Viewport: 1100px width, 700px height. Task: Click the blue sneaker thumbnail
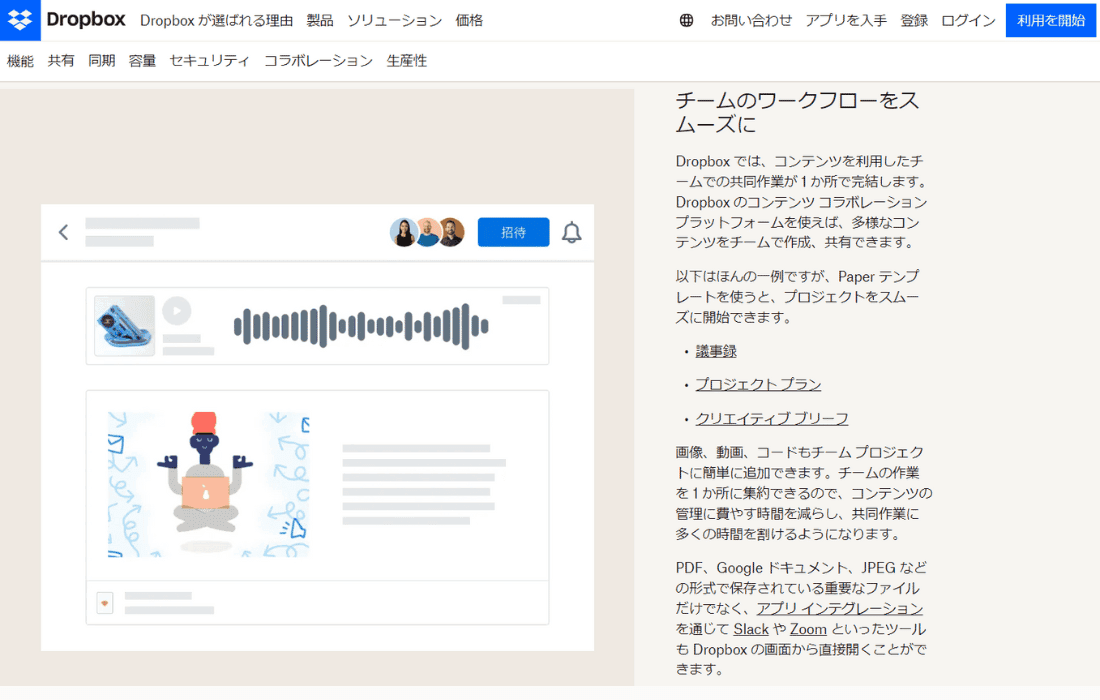pyautogui.click(x=124, y=325)
